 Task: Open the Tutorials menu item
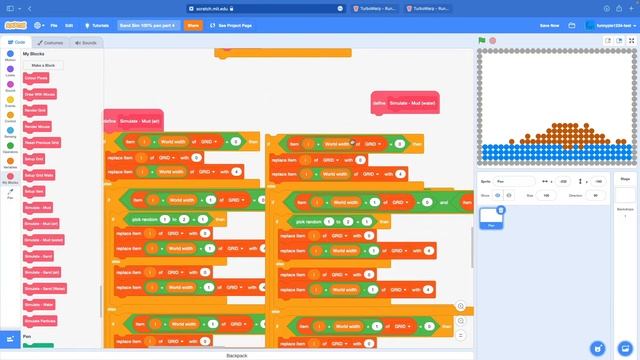pyautogui.click(x=97, y=25)
